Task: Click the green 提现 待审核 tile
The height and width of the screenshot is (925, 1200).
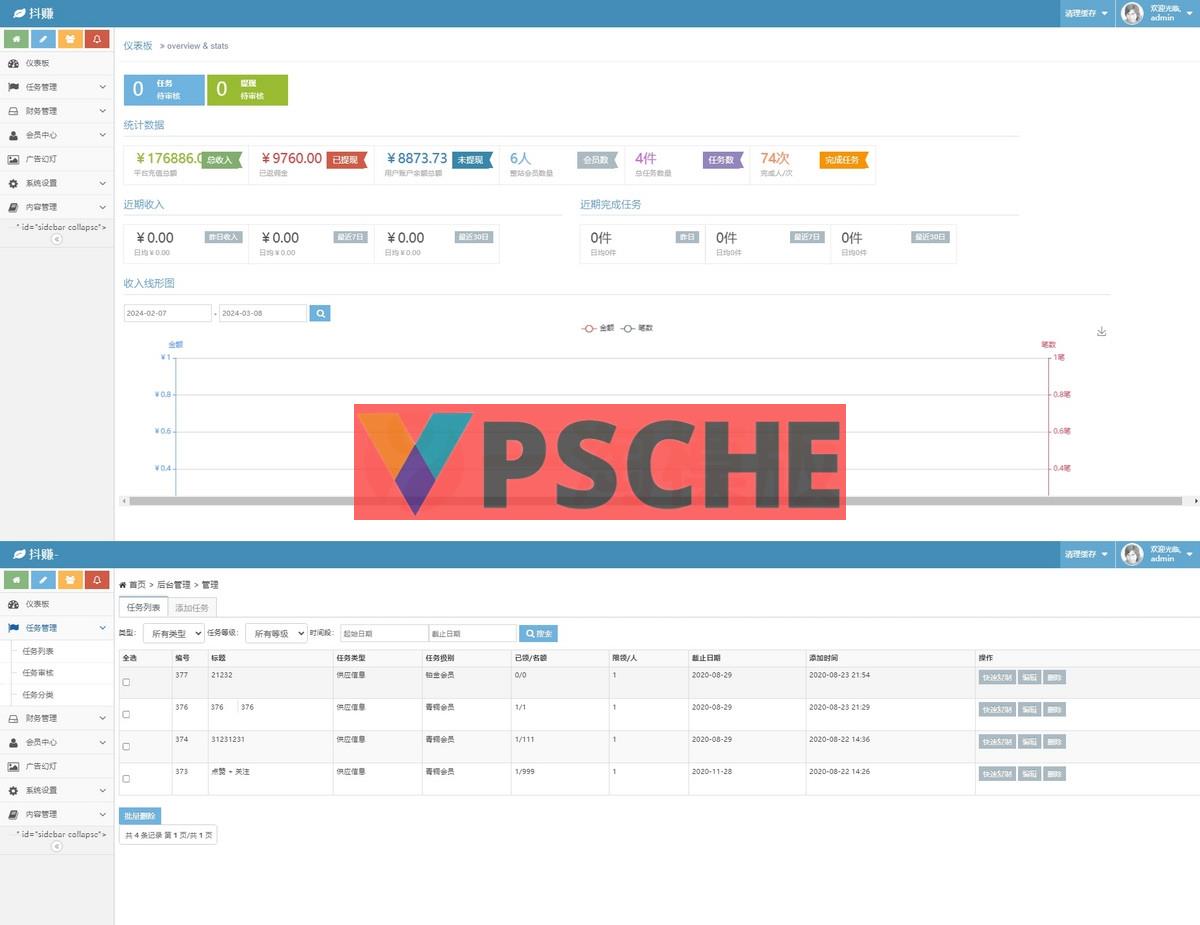Action: [x=247, y=90]
